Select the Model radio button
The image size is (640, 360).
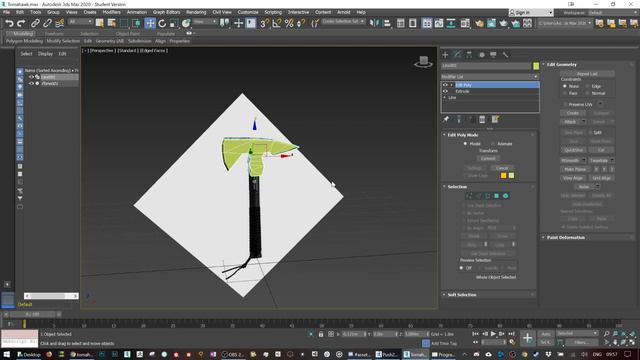point(465,144)
